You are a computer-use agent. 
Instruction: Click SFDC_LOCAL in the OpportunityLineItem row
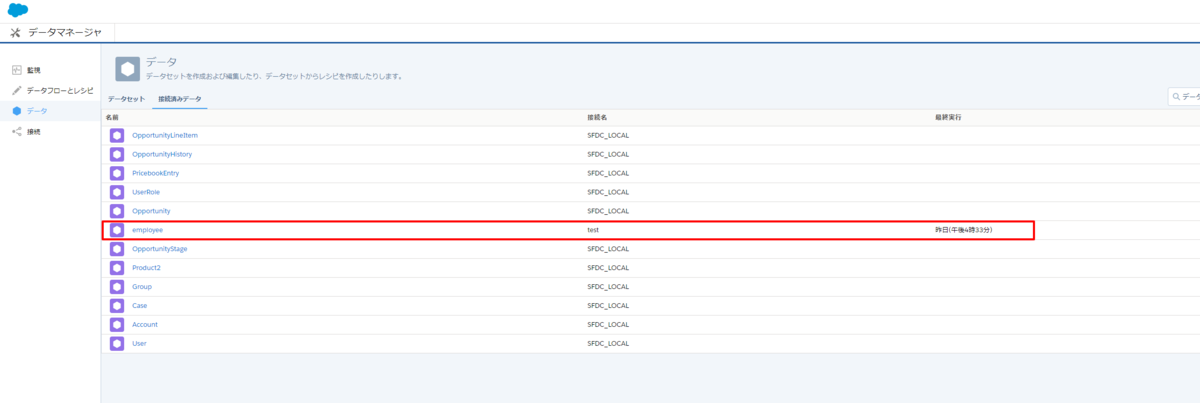click(x=608, y=135)
